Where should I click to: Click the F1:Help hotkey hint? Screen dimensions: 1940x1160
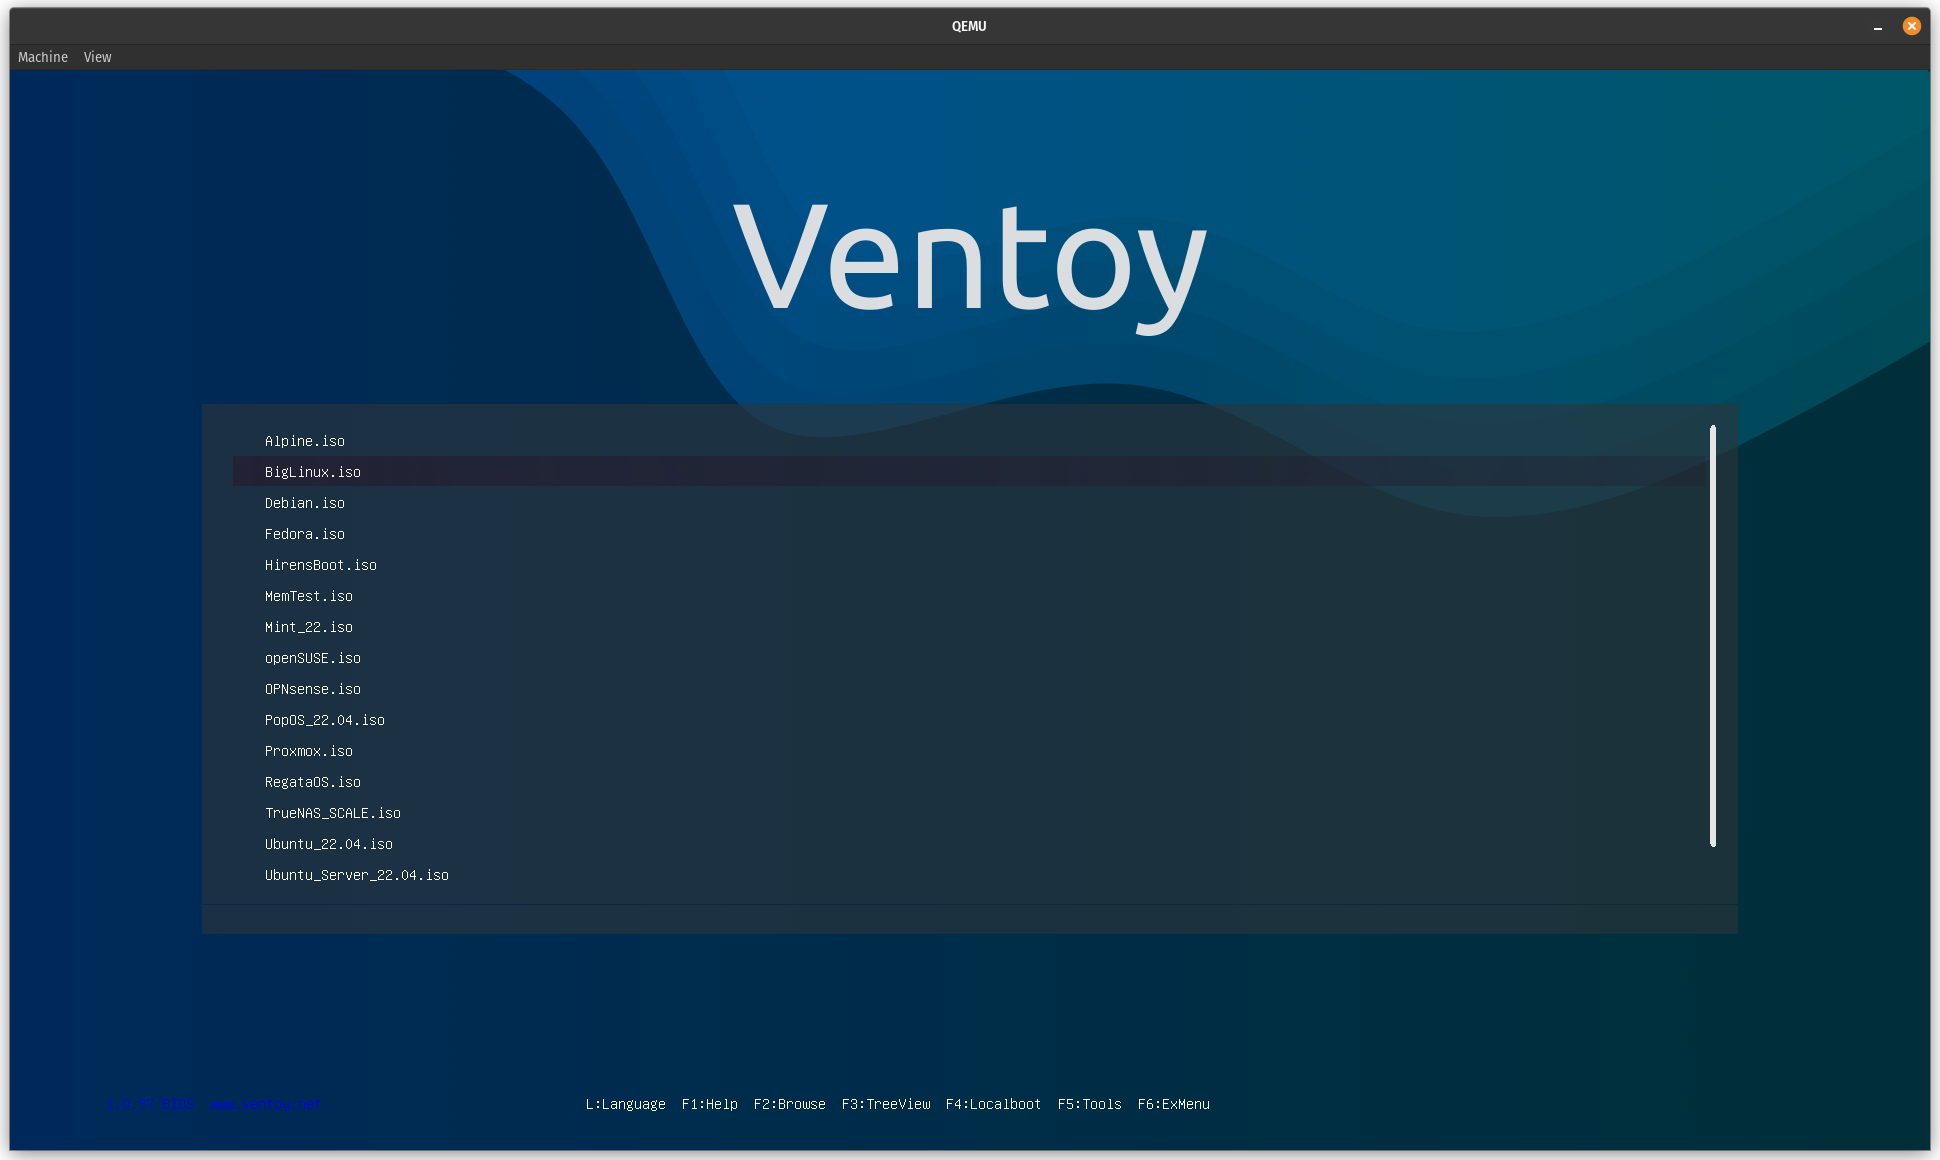point(710,1104)
